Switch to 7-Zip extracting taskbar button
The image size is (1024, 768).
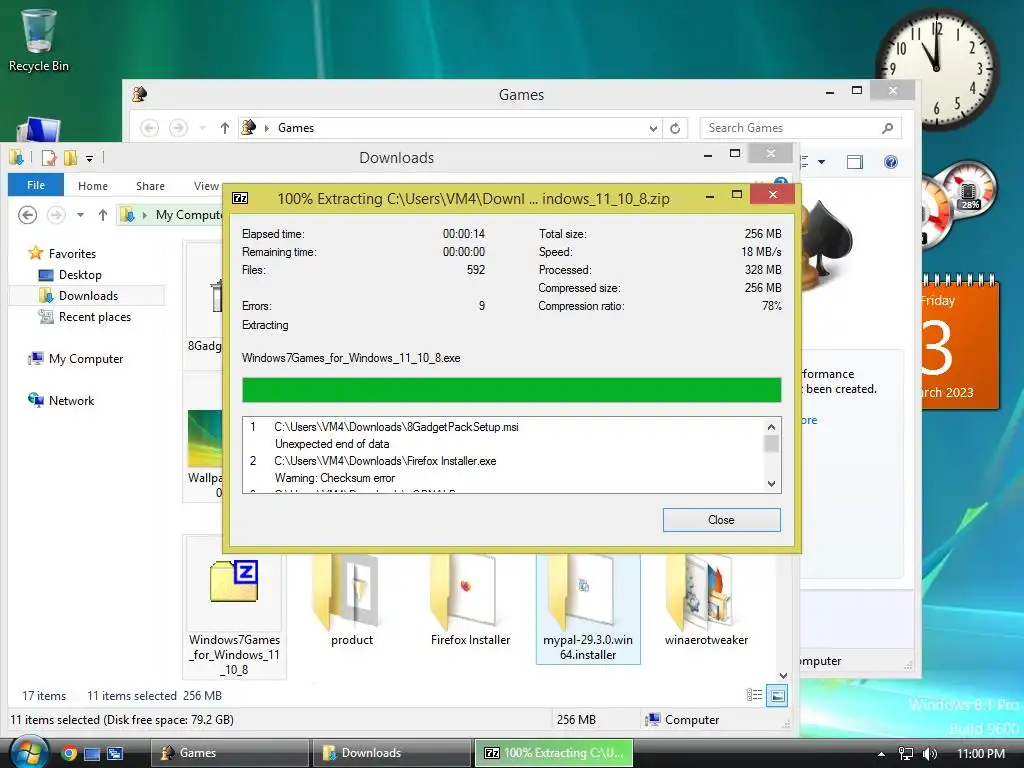tap(553, 753)
